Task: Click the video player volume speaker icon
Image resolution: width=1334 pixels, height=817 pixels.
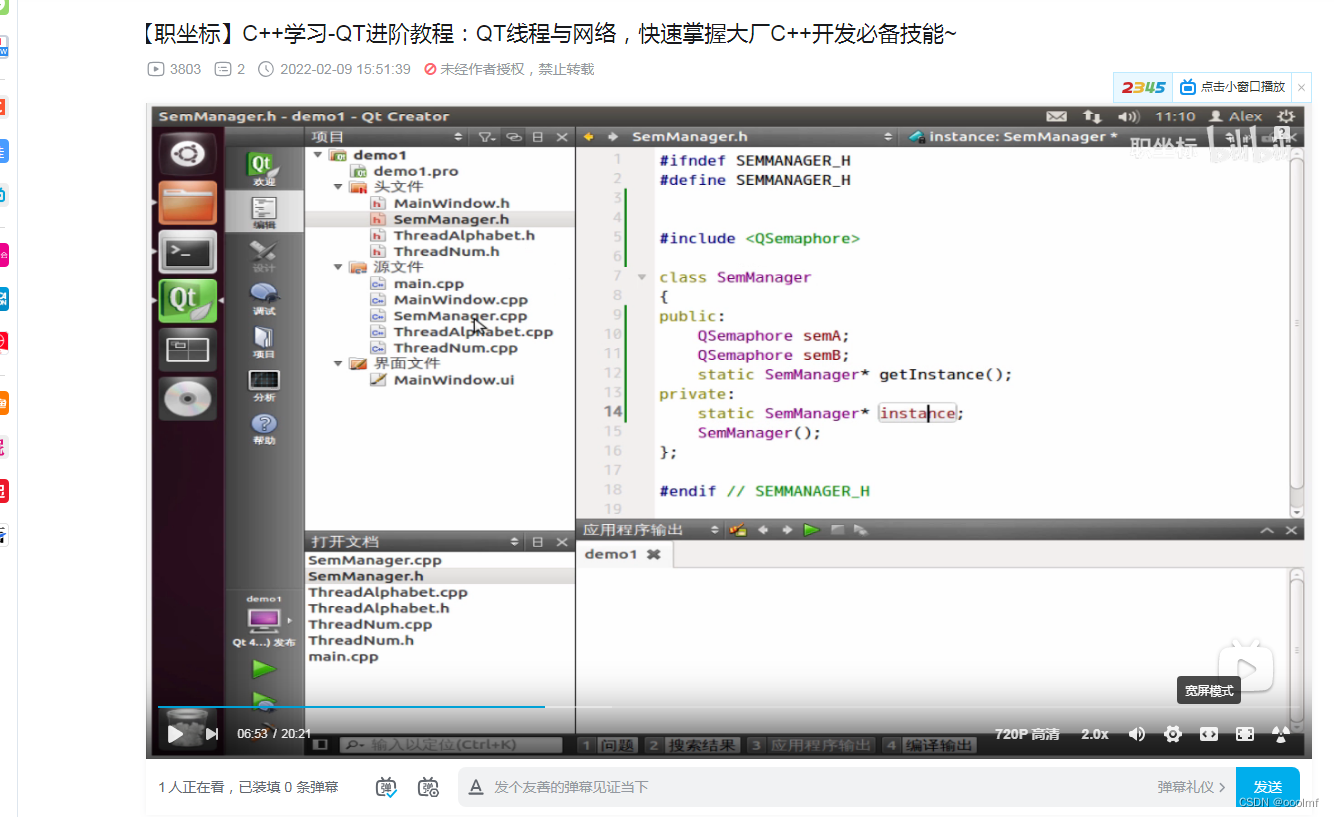Action: [x=1137, y=734]
